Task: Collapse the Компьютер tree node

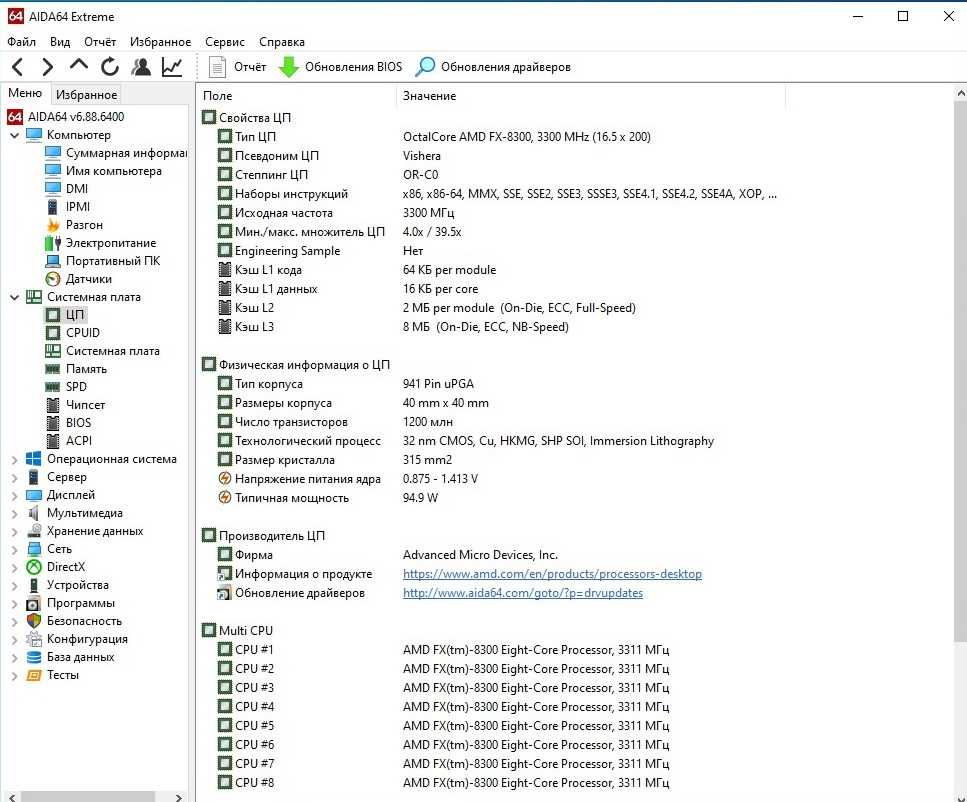Action: 15,134
